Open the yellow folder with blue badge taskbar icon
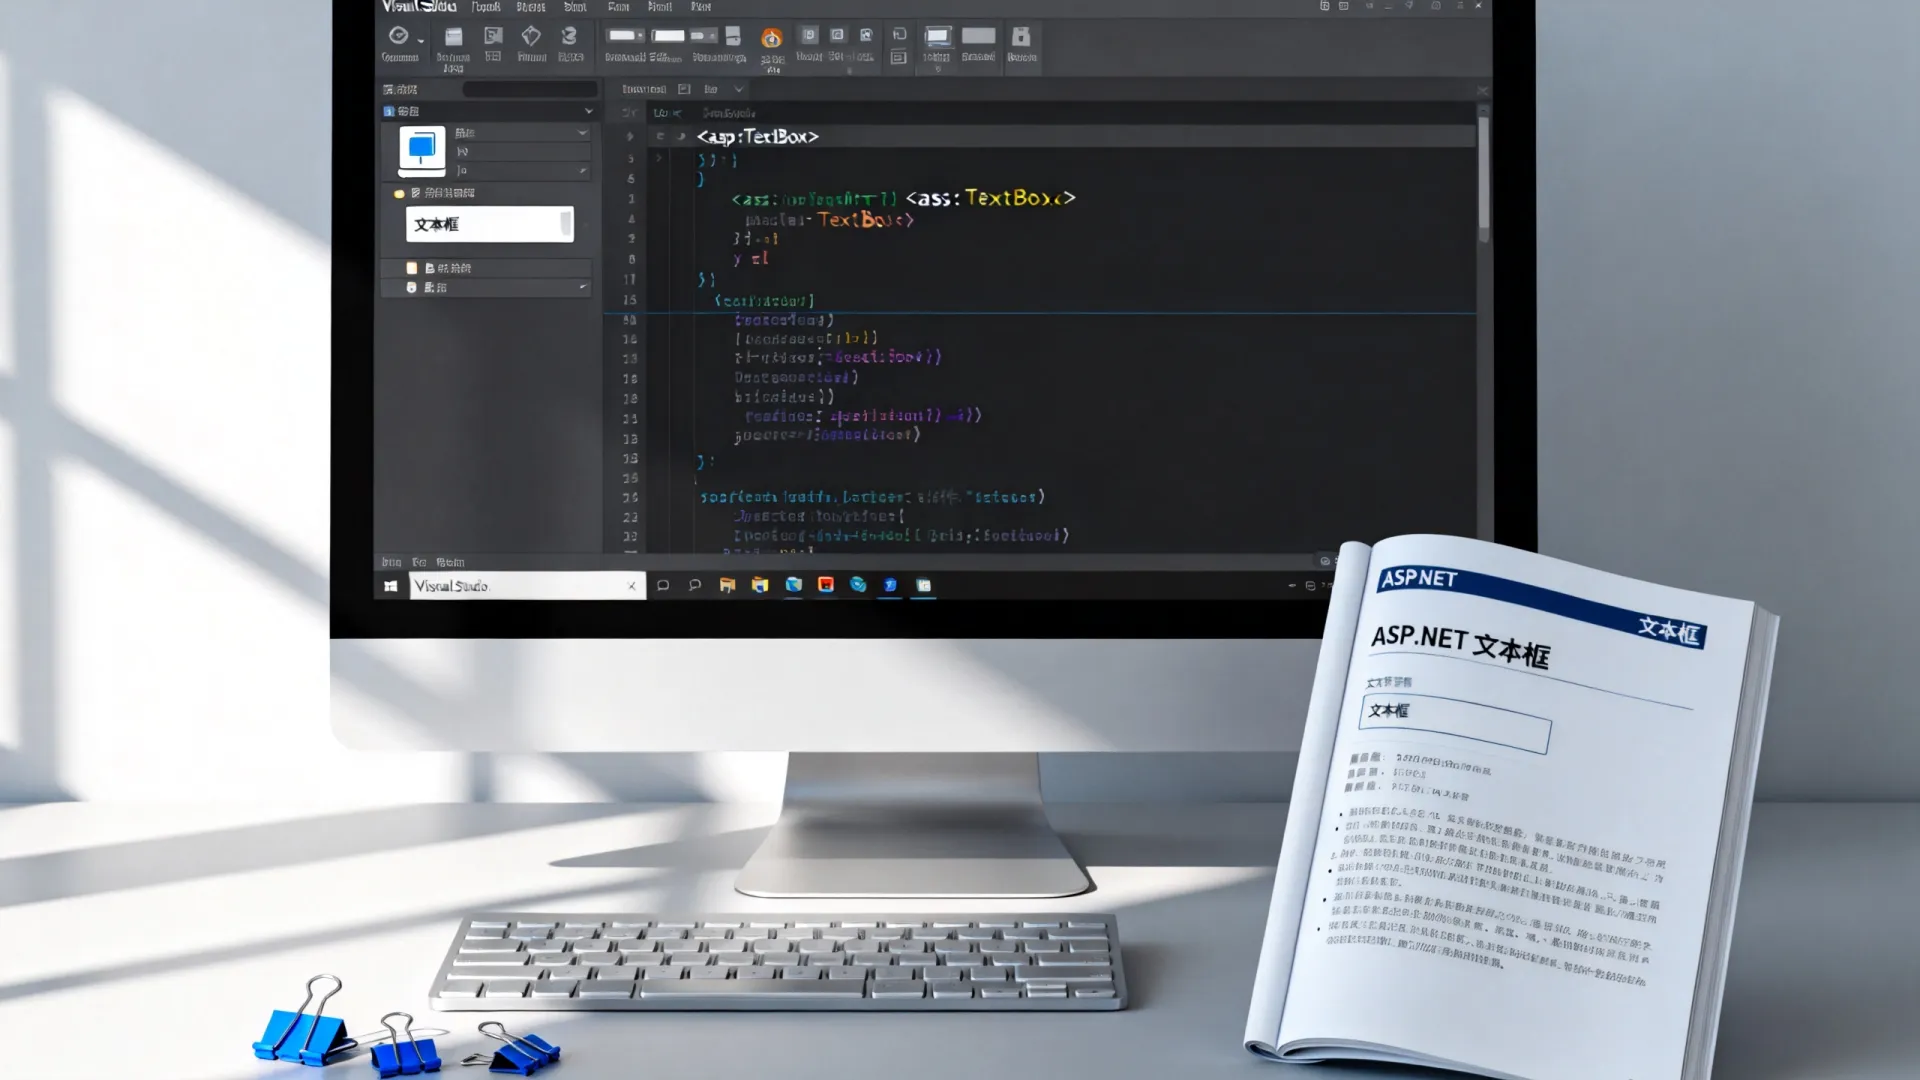The image size is (1920, 1080). [x=760, y=585]
